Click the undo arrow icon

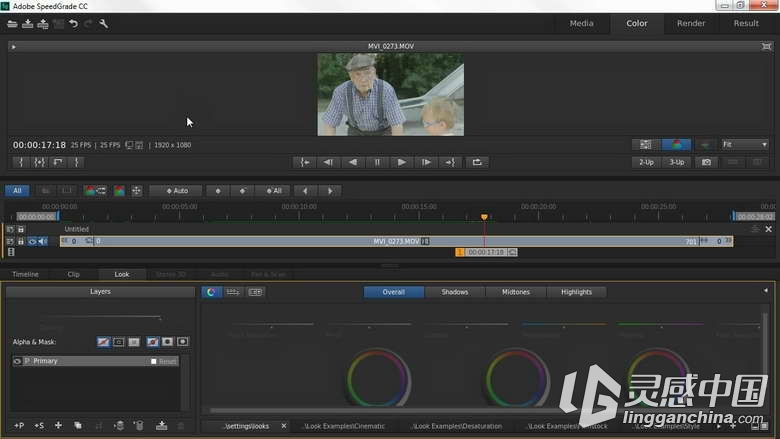[73, 24]
